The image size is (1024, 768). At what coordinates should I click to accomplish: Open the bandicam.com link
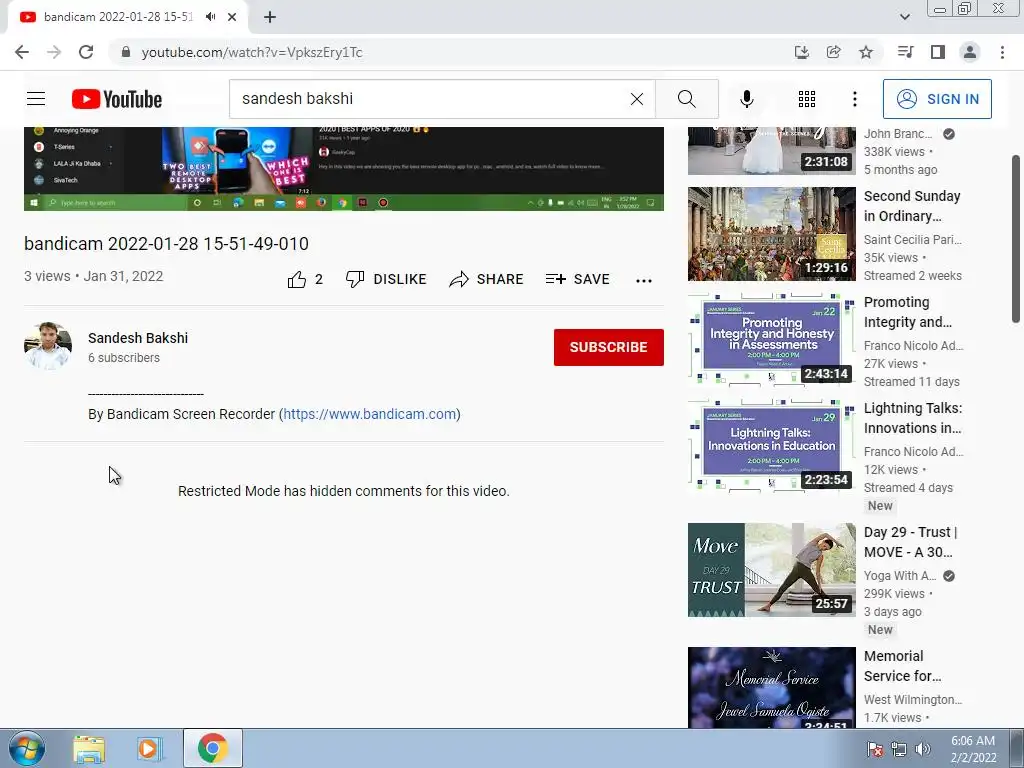tap(370, 414)
